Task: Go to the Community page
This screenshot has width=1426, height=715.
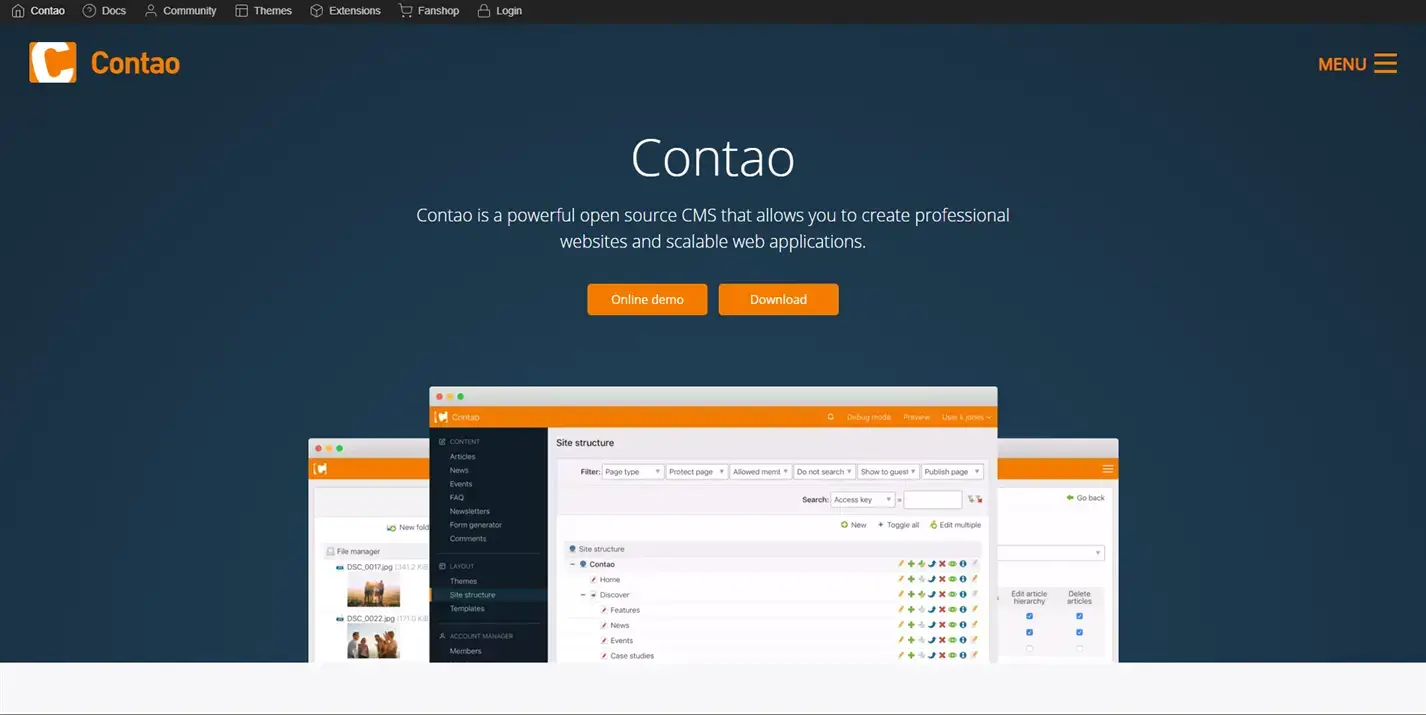Action: click(180, 11)
